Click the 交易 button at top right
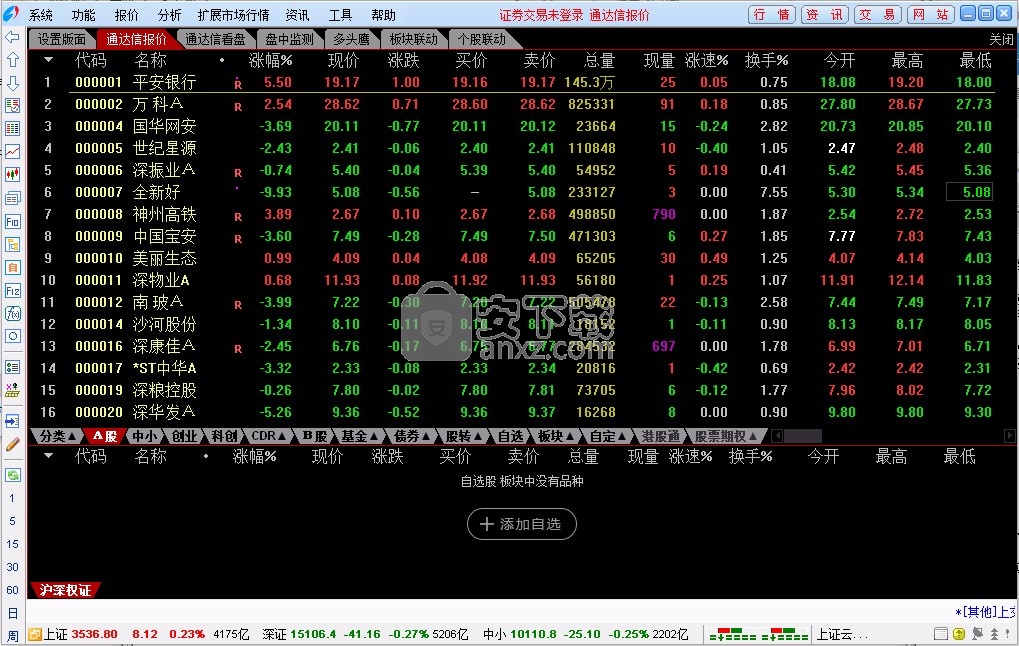Image resolution: width=1019 pixels, height=646 pixels. pos(877,14)
